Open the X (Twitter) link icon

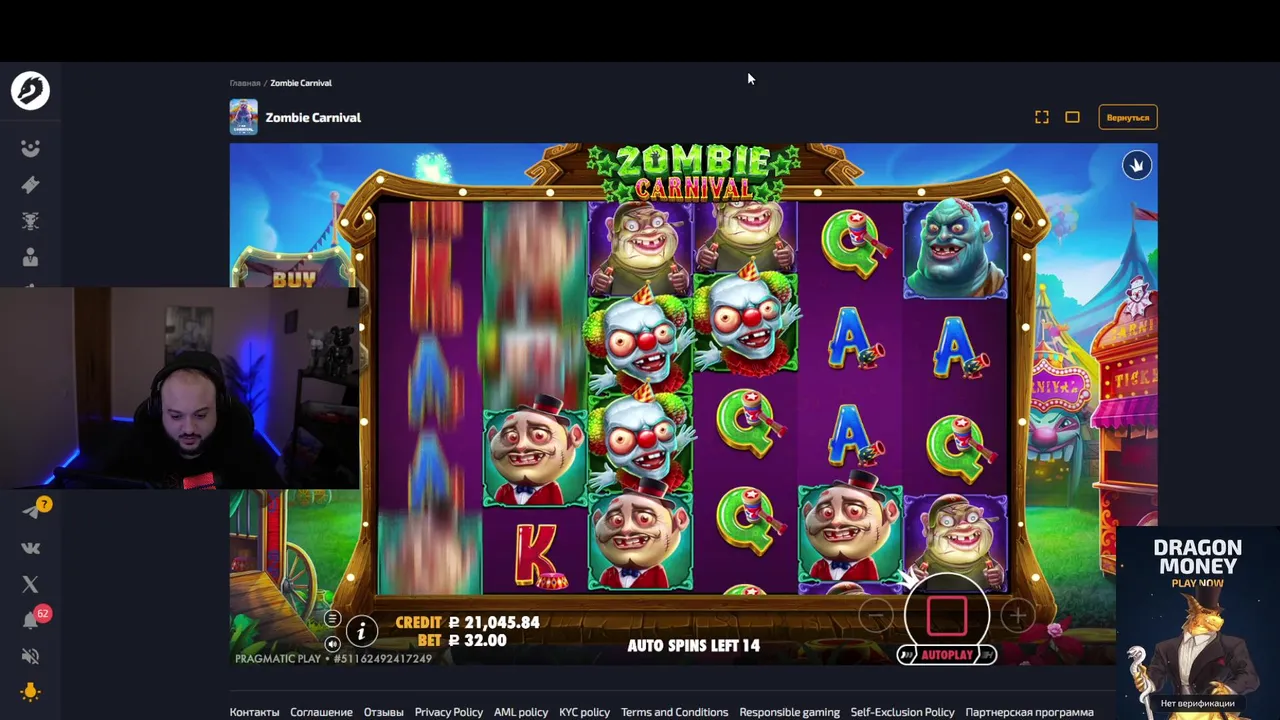(30, 584)
